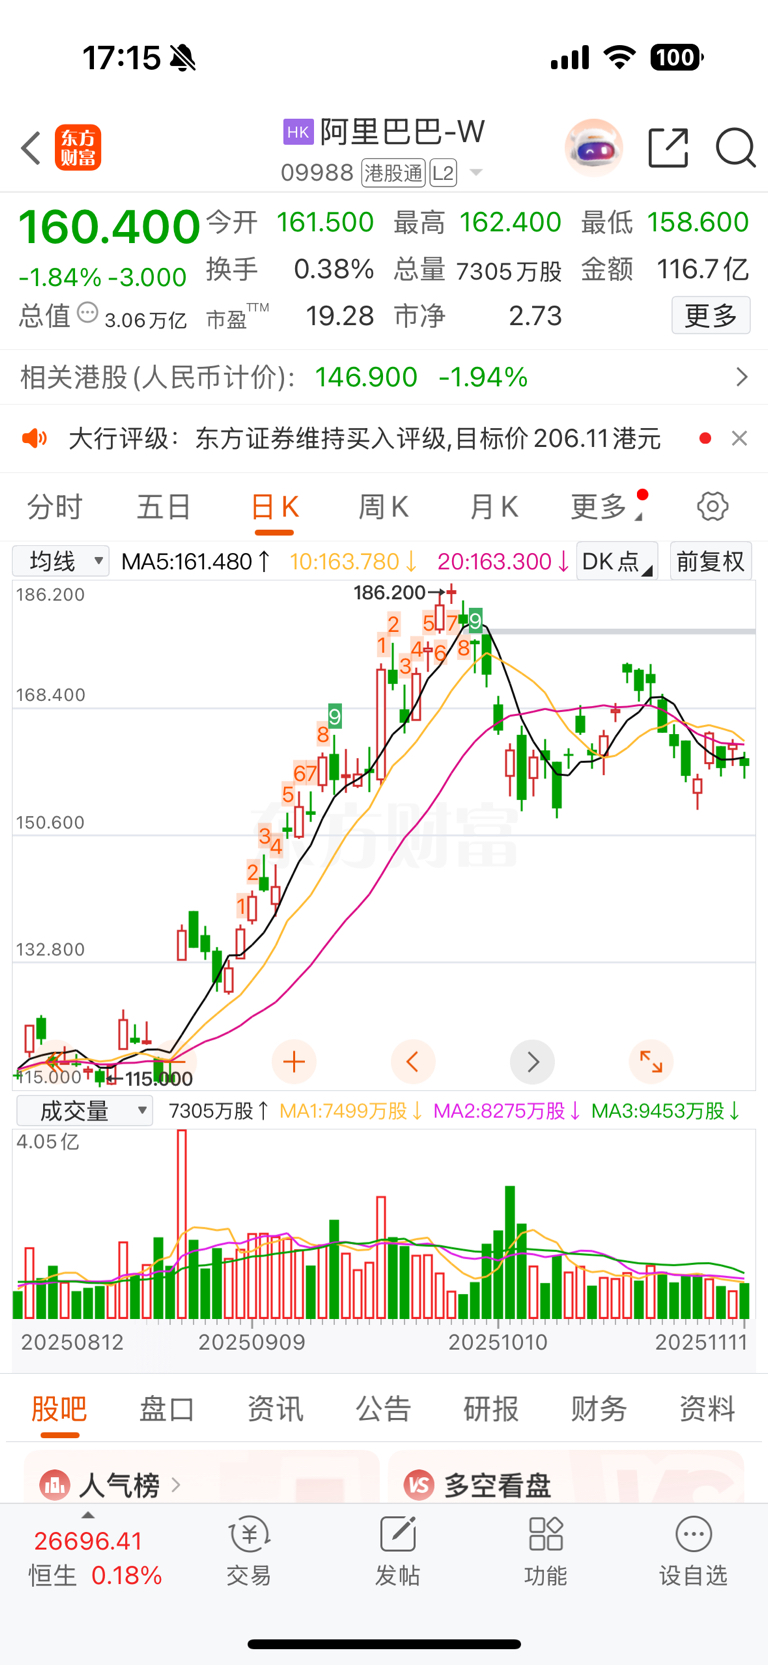Screen dimensions: 769x1665
Task: Switch to the 五日 chart tab
Action: (164, 507)
